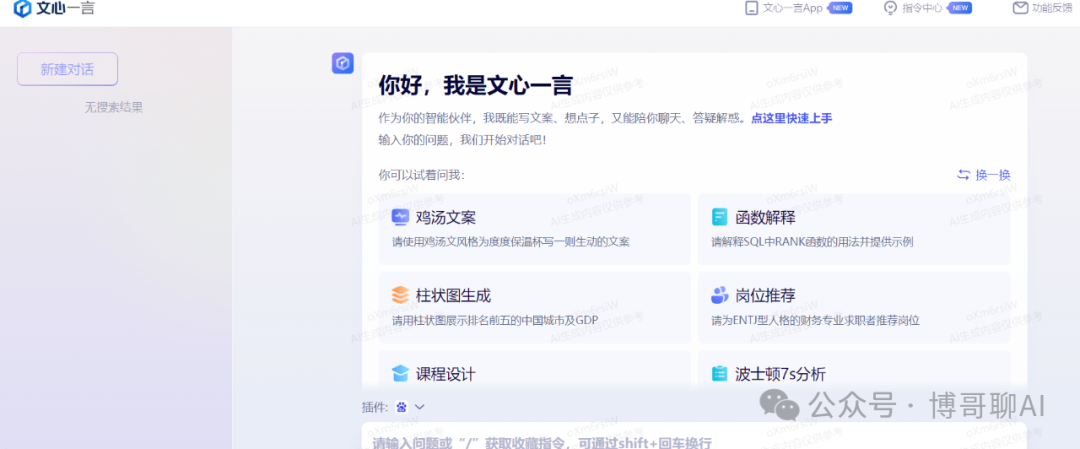This screenshot has height=449, width=1080.
Task: Expand the 插件 plugin dropdown chevron
Action: click(419, 407)
